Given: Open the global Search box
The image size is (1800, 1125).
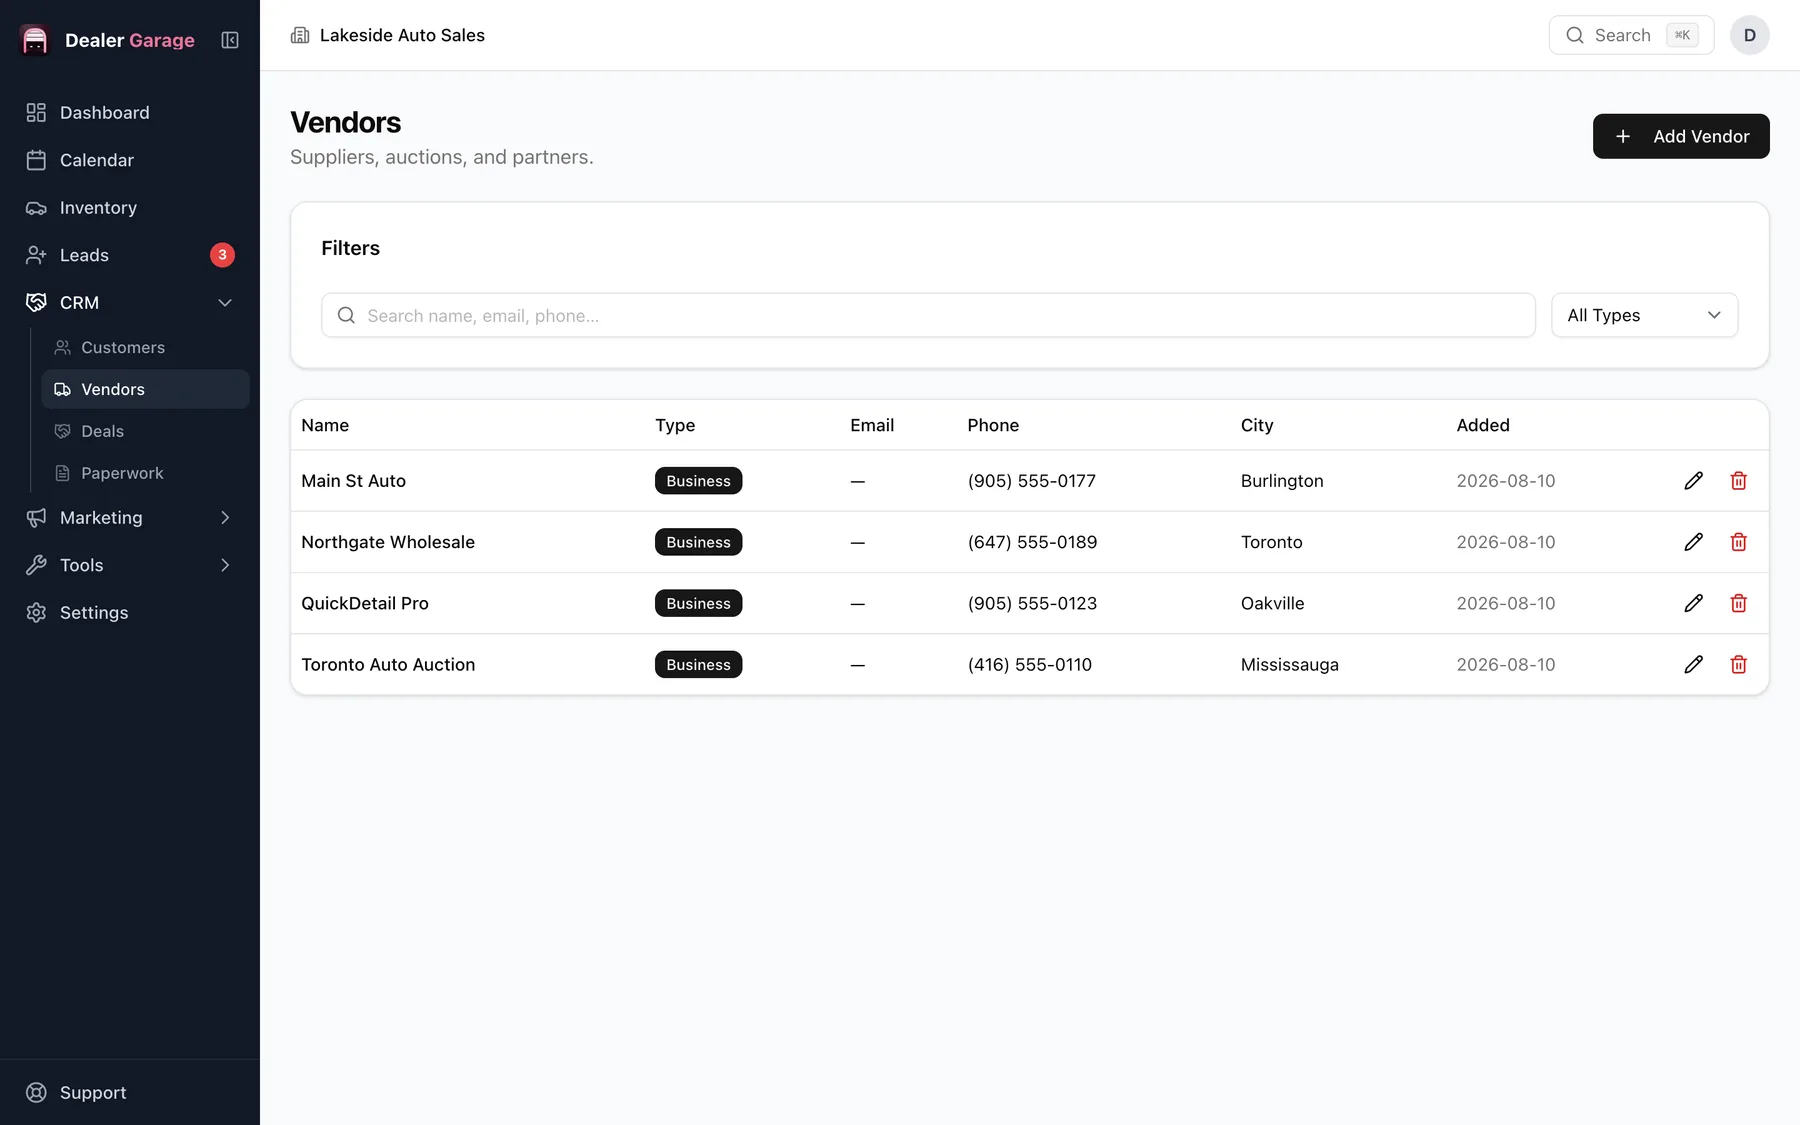Looking at the screenshot, I should point(1631,35).
